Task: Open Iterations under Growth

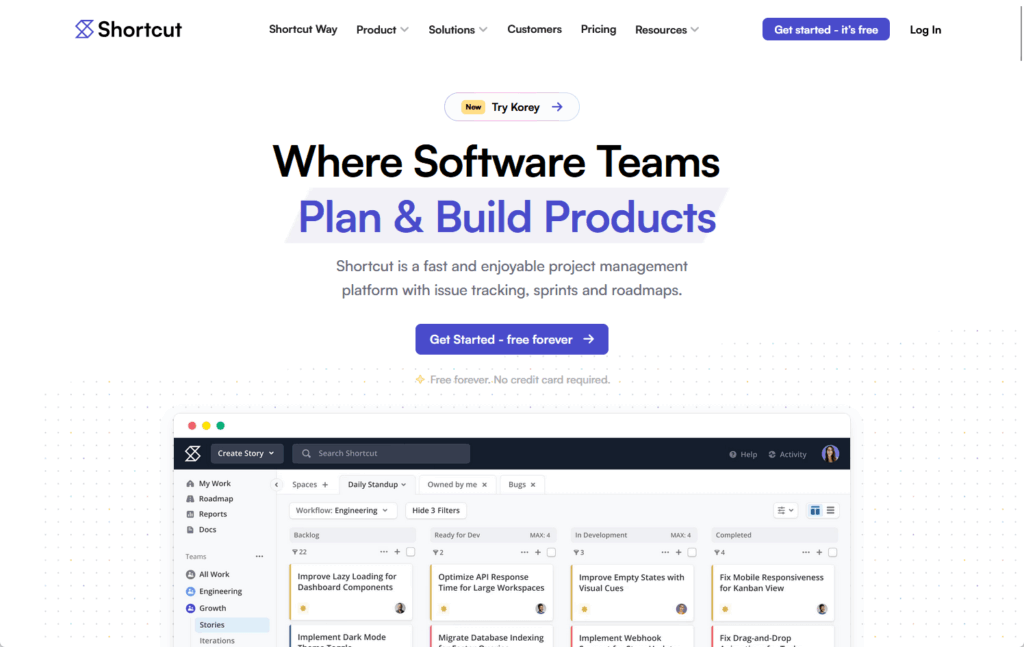Action: (x=217, y=640)
